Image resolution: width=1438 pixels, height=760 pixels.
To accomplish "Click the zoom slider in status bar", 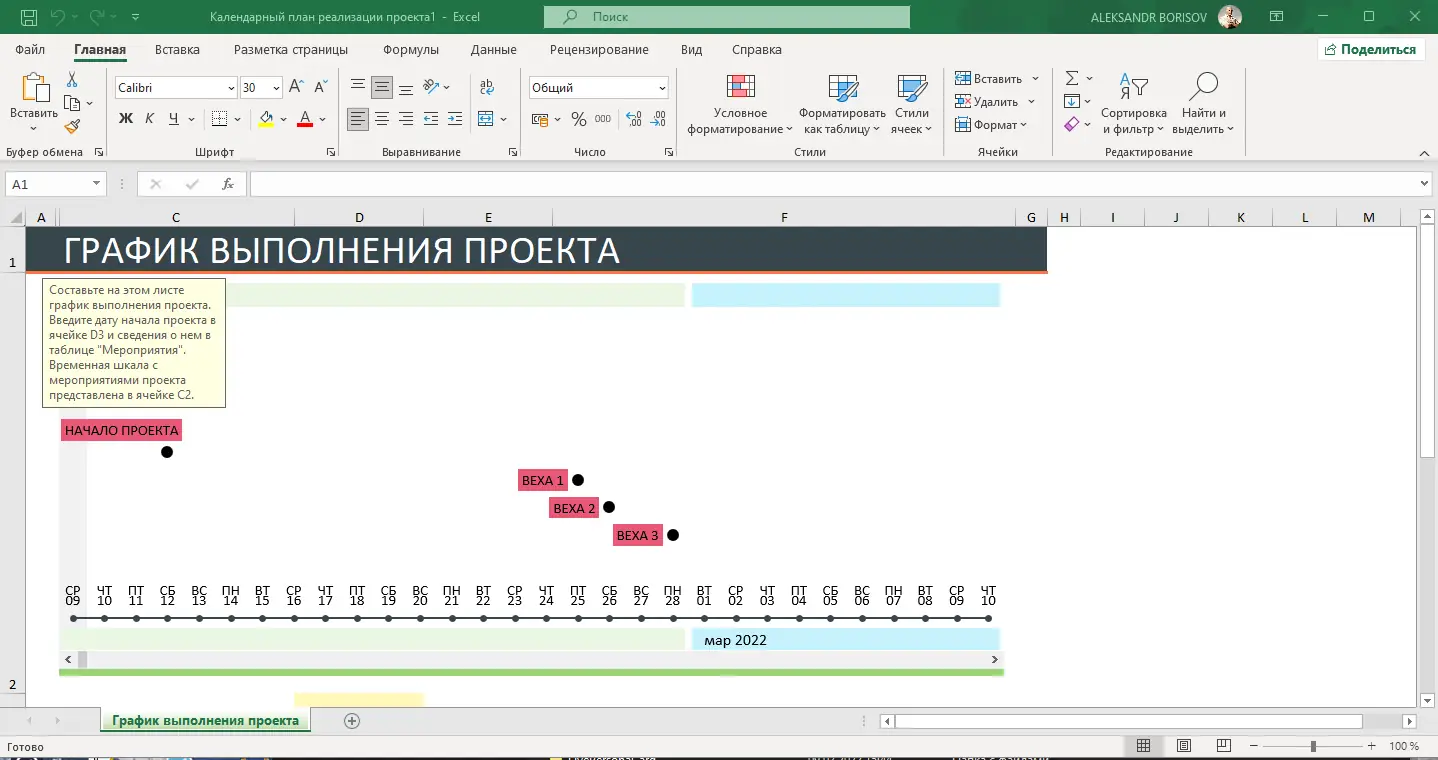I will [x=1313, y=746].
